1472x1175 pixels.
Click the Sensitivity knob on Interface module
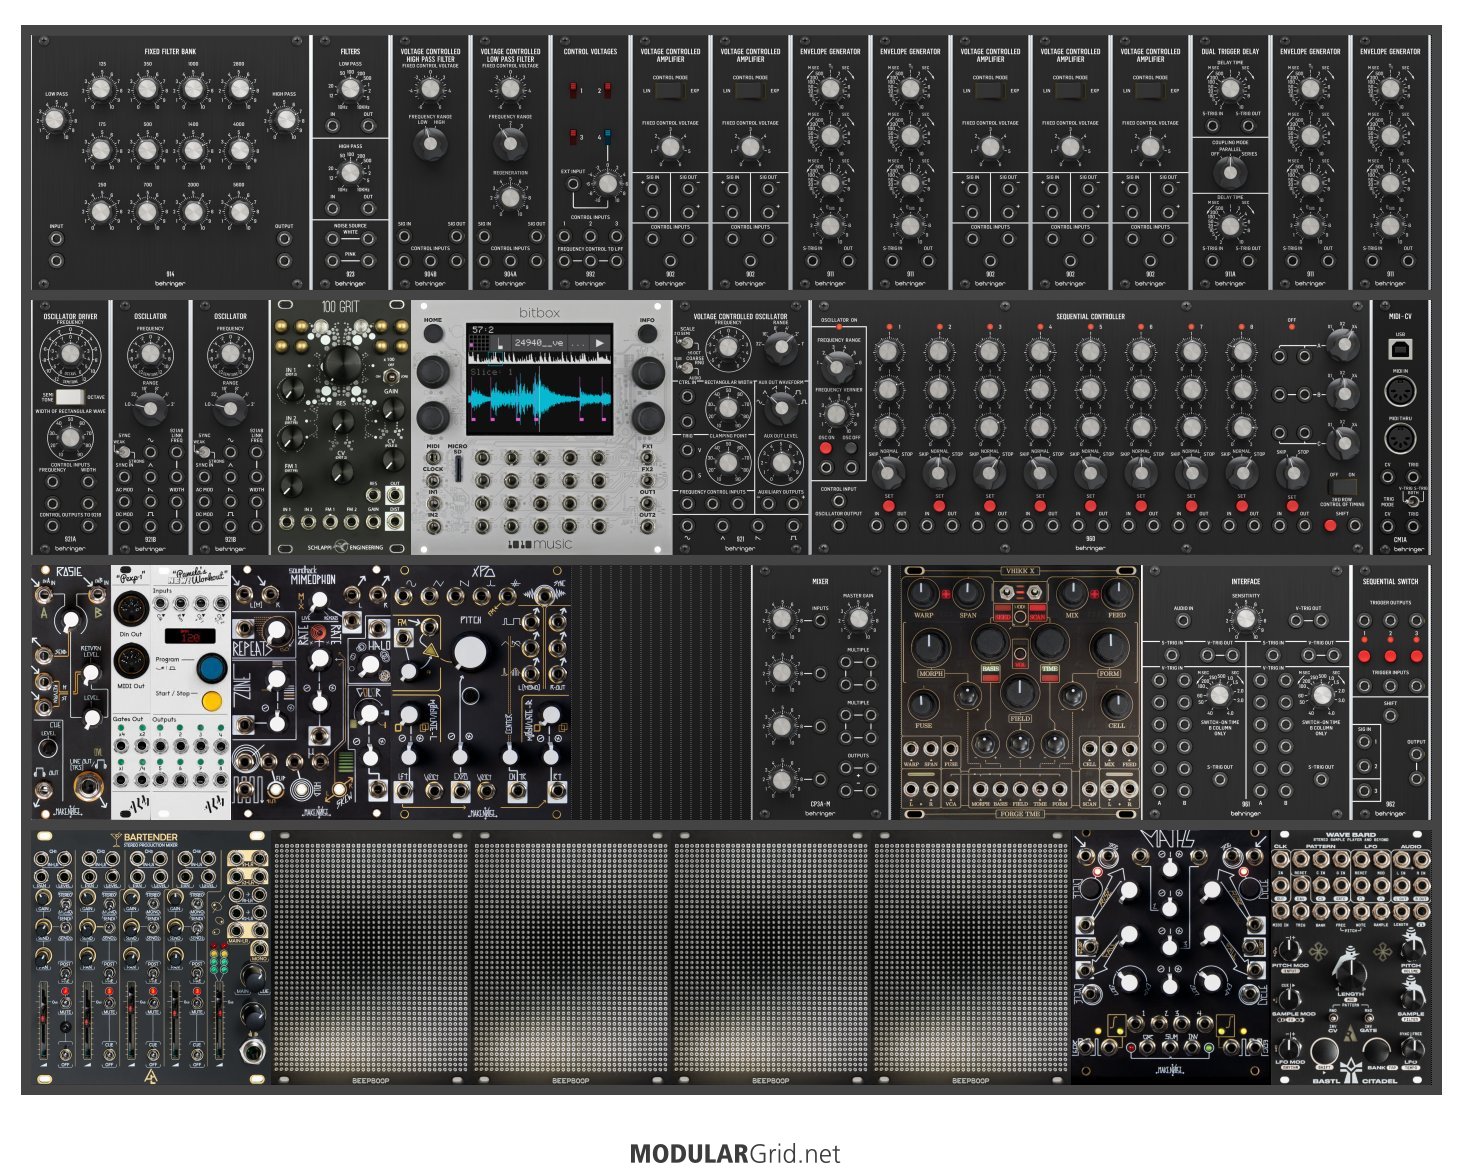[x=1245, y=620]
